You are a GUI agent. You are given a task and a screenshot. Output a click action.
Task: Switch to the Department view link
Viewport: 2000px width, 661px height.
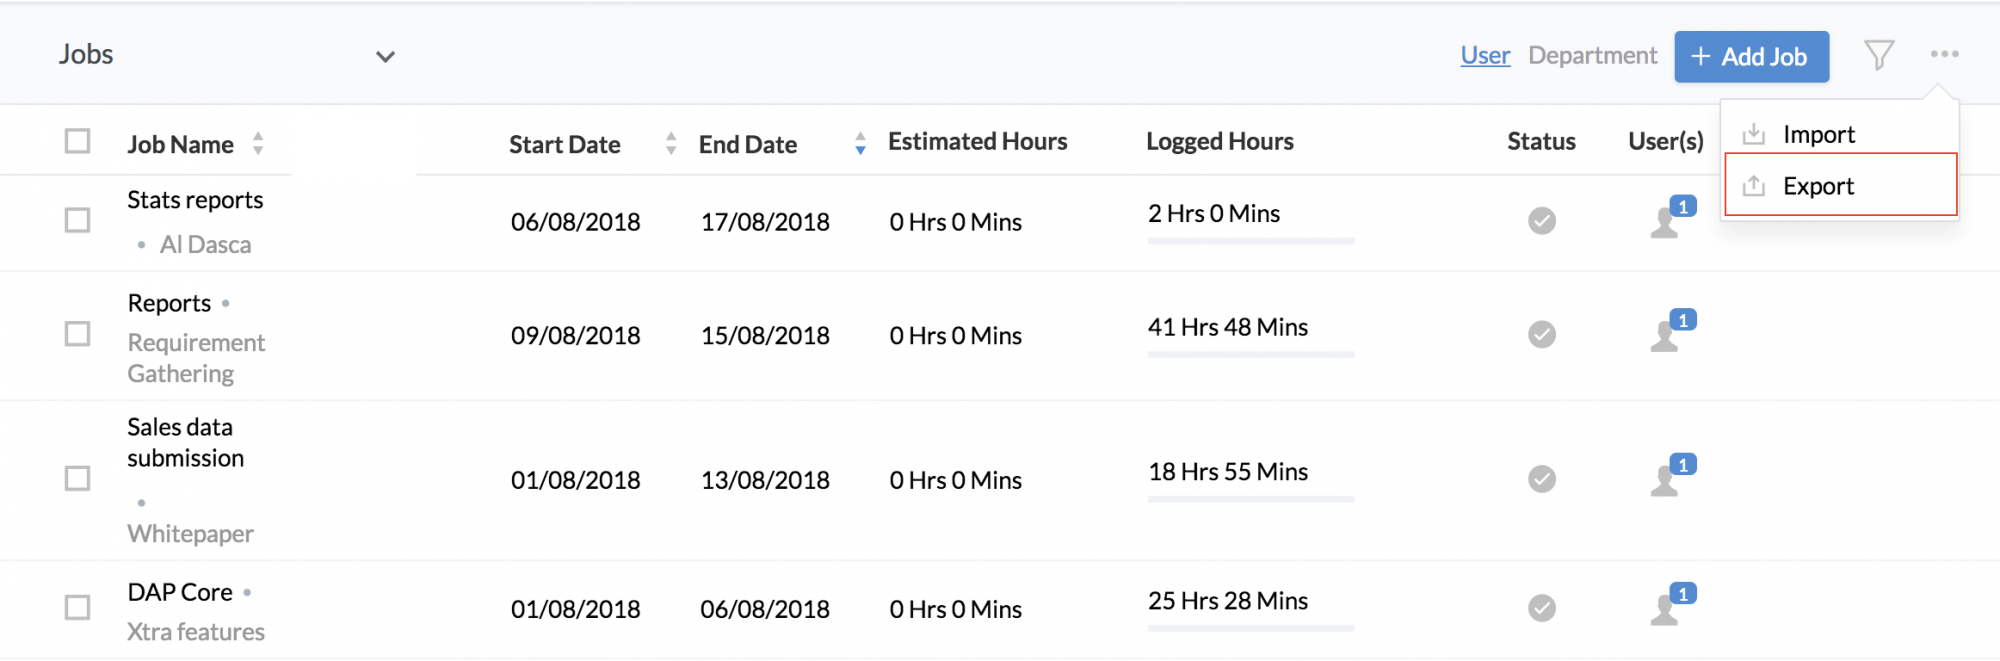[1592, 56]
